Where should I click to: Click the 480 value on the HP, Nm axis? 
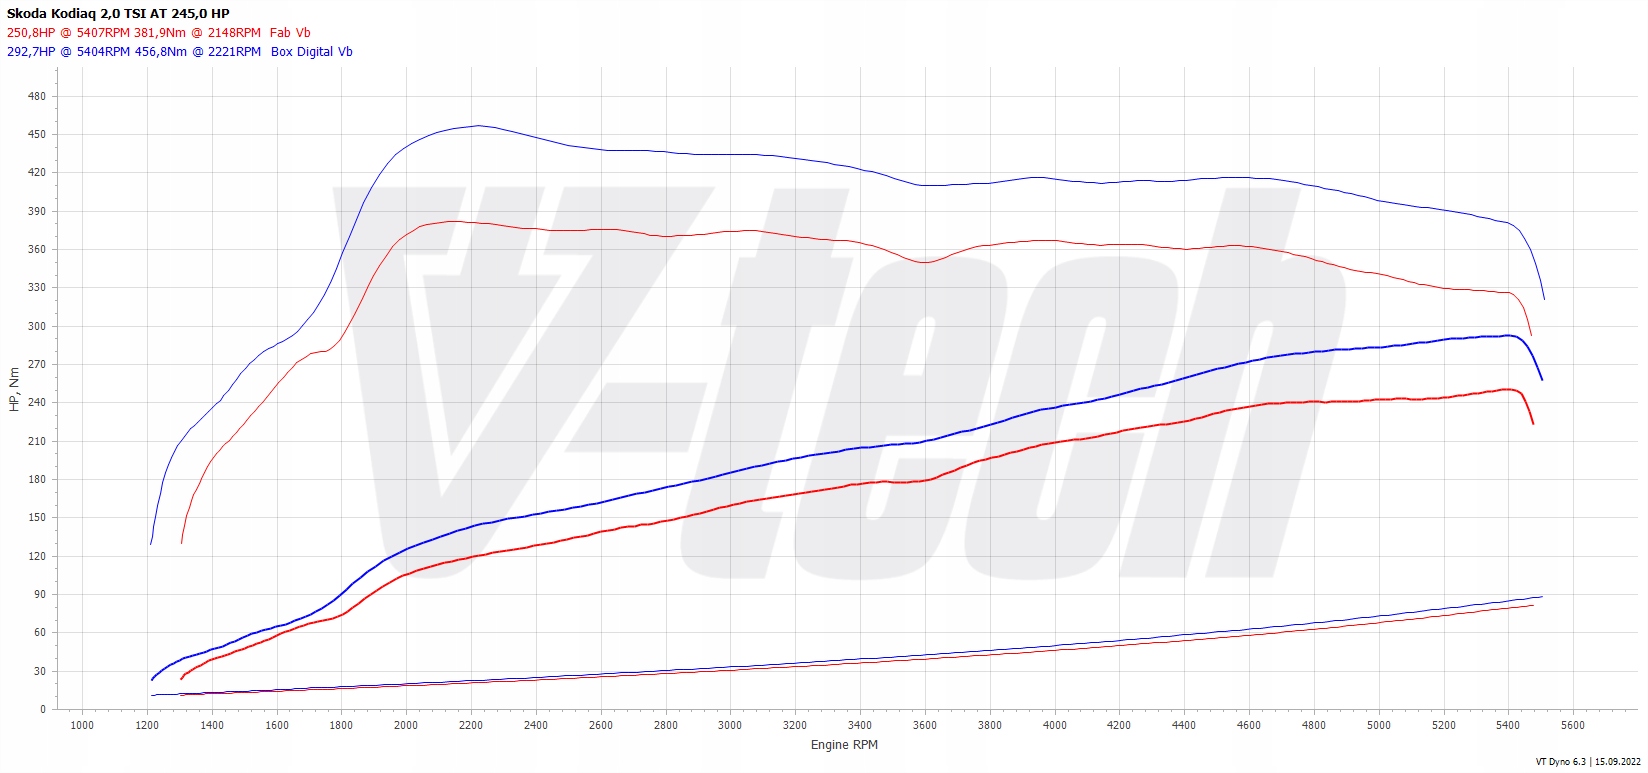pyautogui.click(x=37, y=96)
